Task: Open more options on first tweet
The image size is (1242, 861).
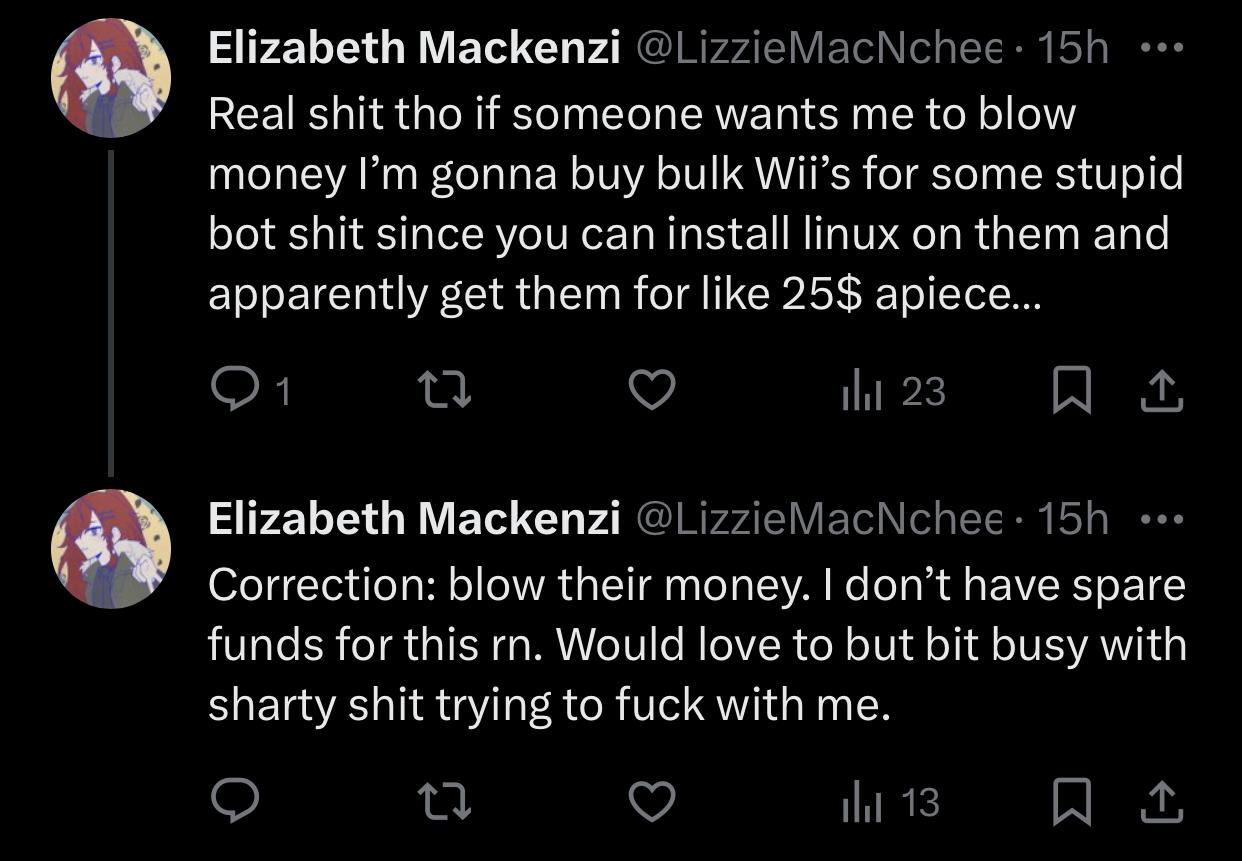Action: [x=1161, y=47]
